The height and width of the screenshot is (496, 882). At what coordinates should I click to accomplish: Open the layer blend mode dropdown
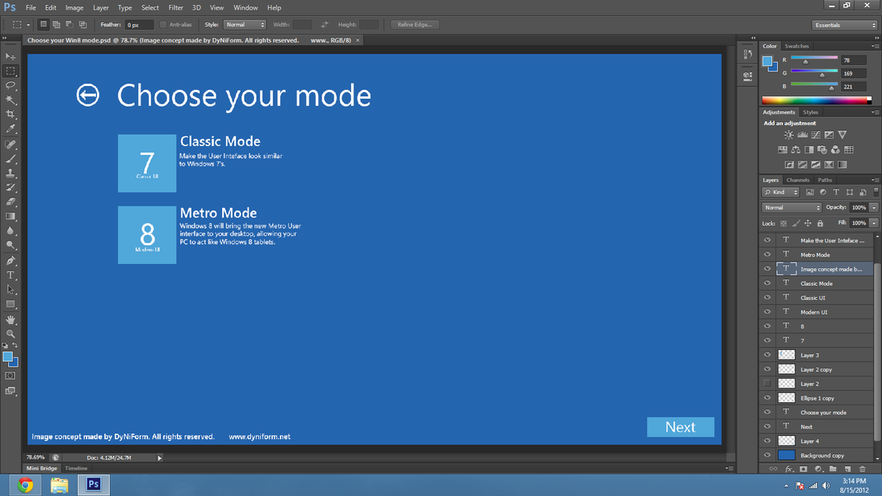pos(791,208)
